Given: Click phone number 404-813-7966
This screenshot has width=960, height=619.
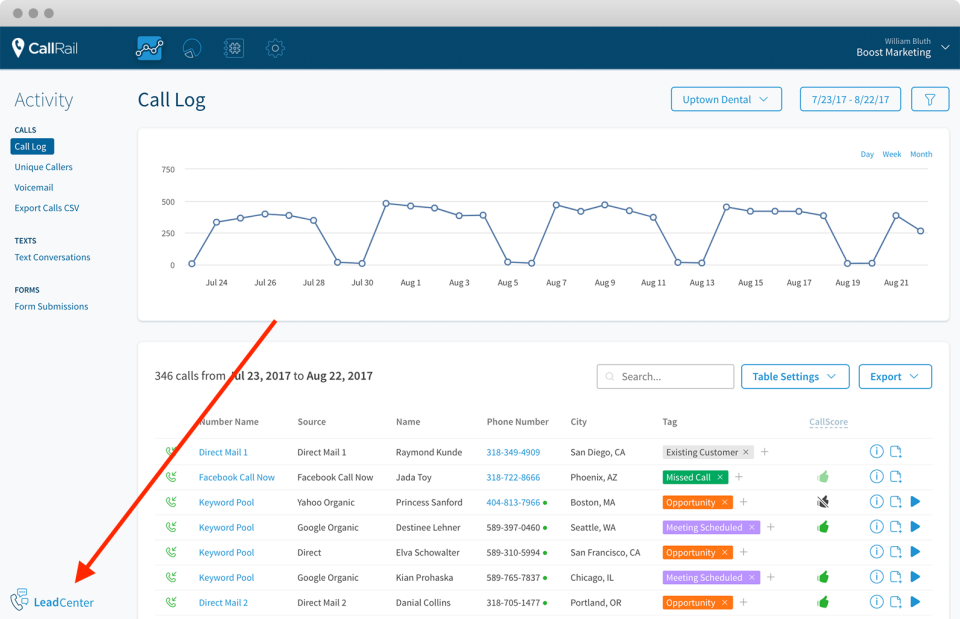Looking at the screenshot, I should (513, 502).
